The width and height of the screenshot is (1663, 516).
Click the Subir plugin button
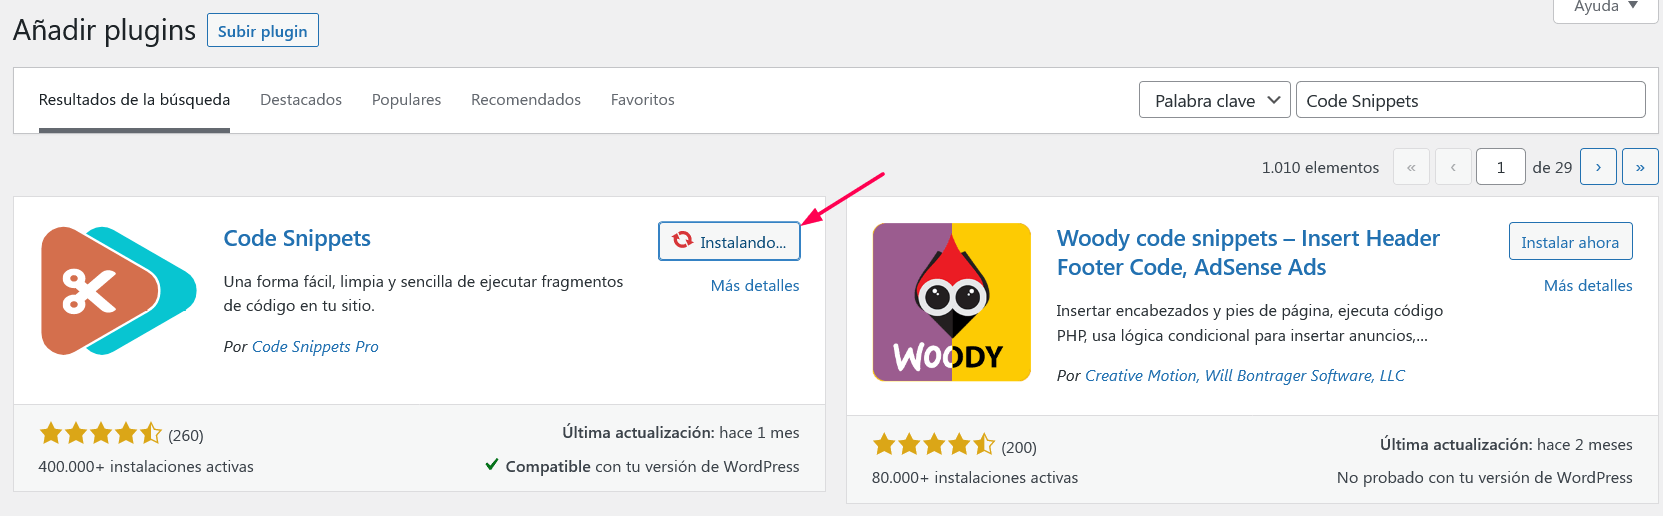coord(263,31)
